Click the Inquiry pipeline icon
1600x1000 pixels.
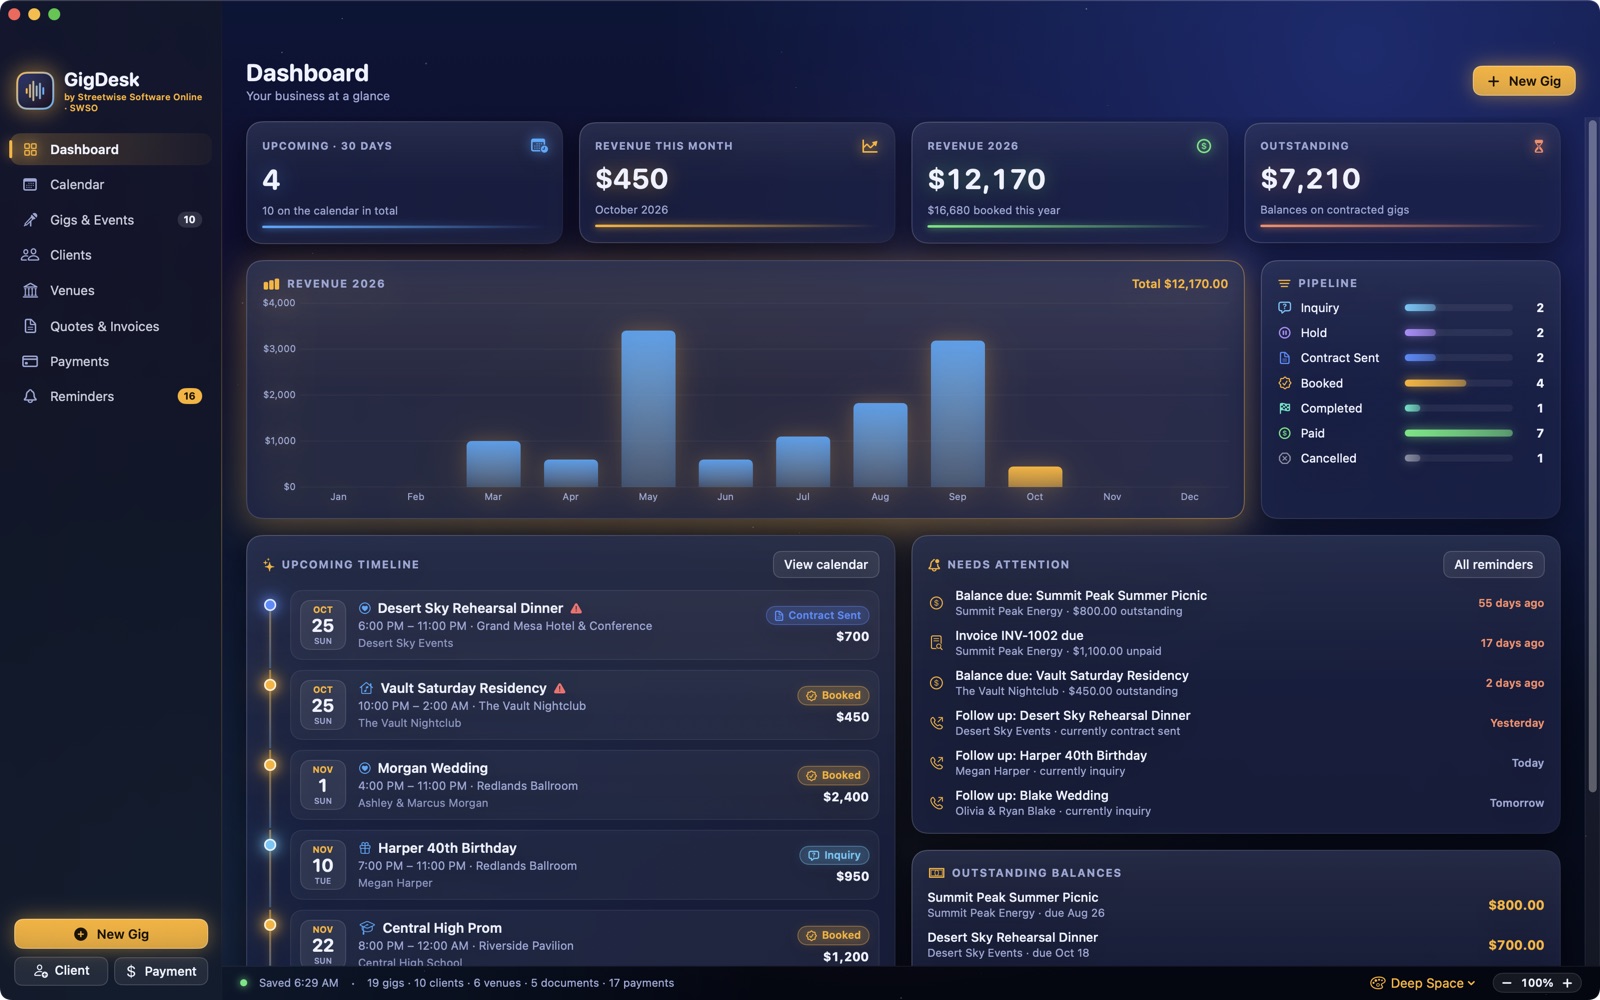pos(1285,308)
